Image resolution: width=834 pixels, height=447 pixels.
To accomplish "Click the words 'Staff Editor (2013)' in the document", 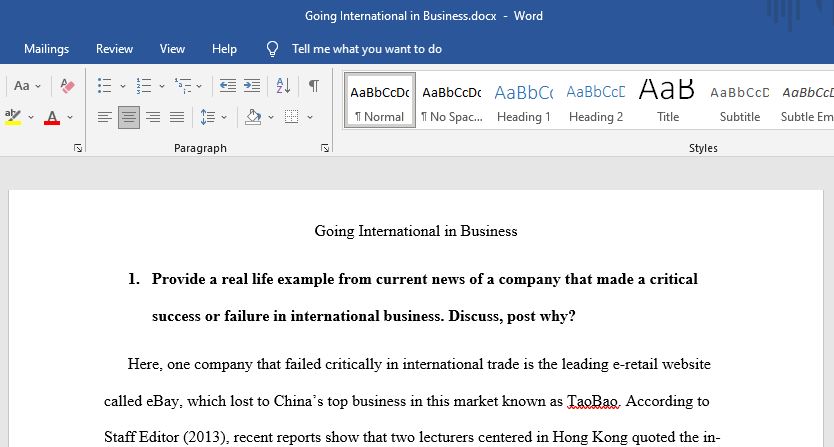I will point(166,437).
